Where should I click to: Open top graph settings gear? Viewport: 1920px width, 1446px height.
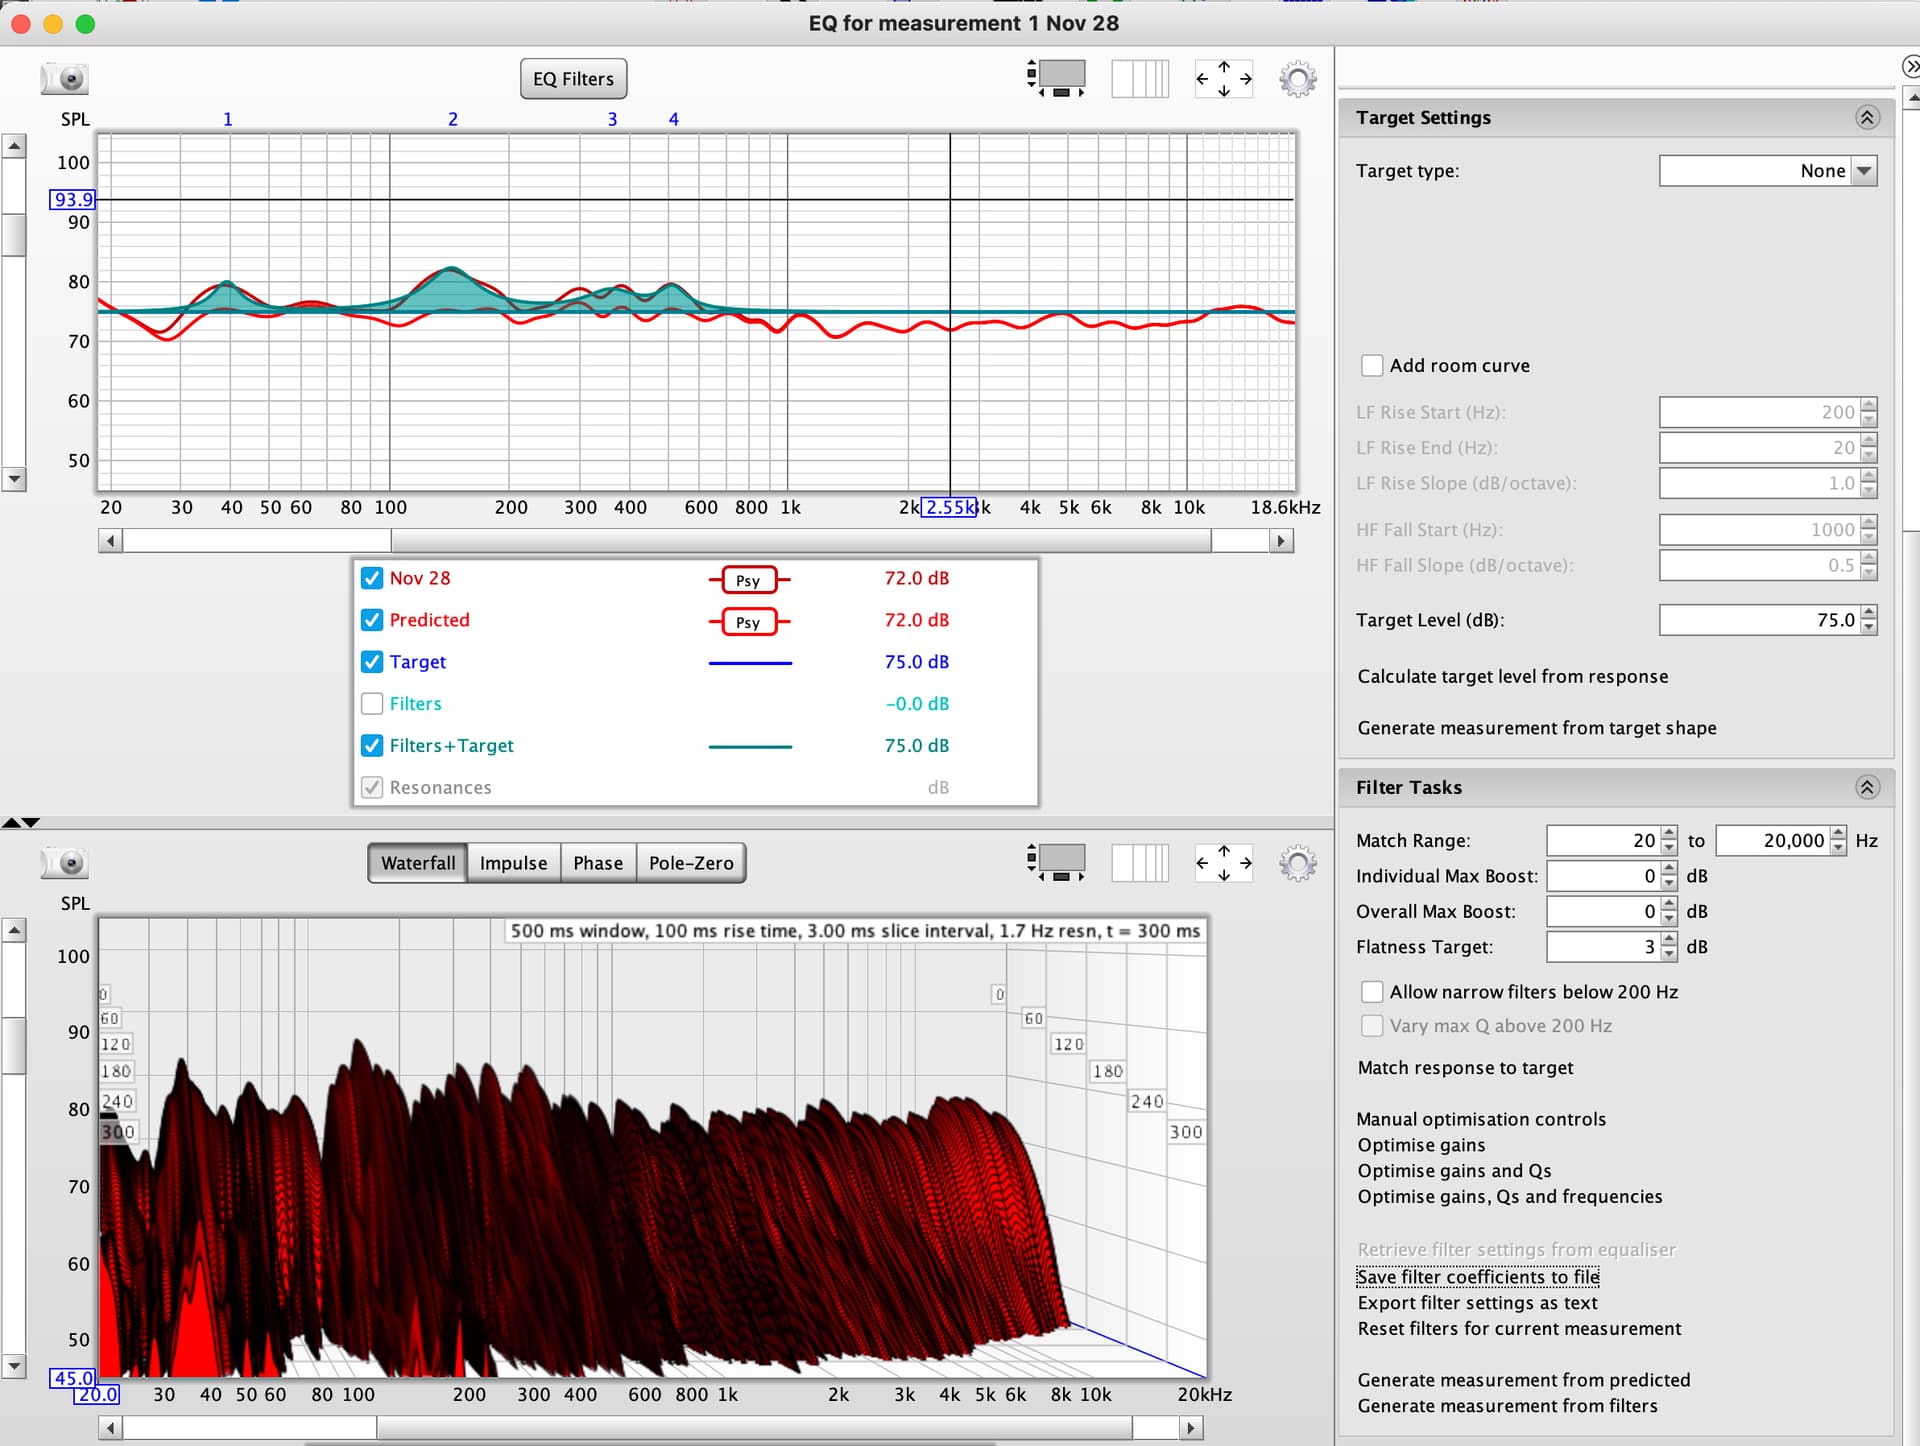click(1298, 78)
